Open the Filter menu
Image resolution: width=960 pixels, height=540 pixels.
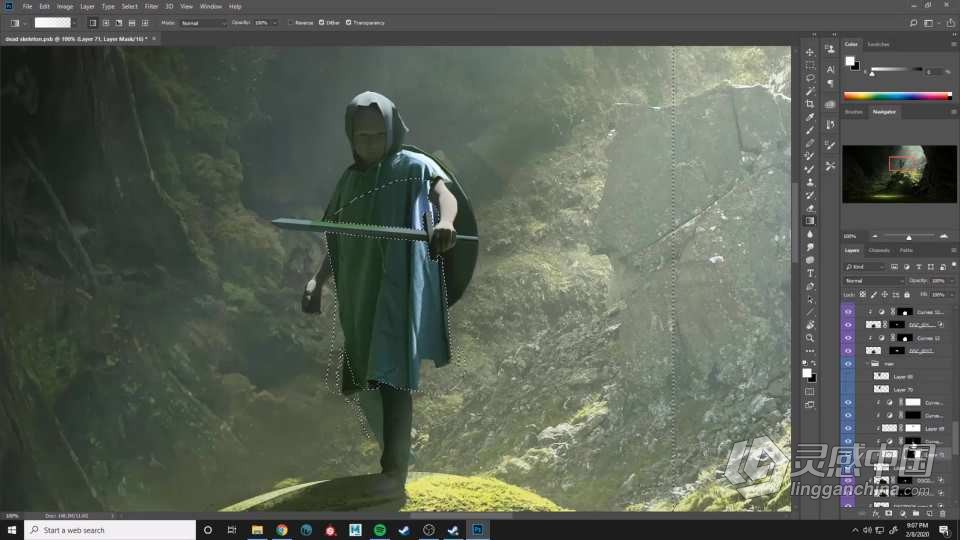[x=151, y=6]
